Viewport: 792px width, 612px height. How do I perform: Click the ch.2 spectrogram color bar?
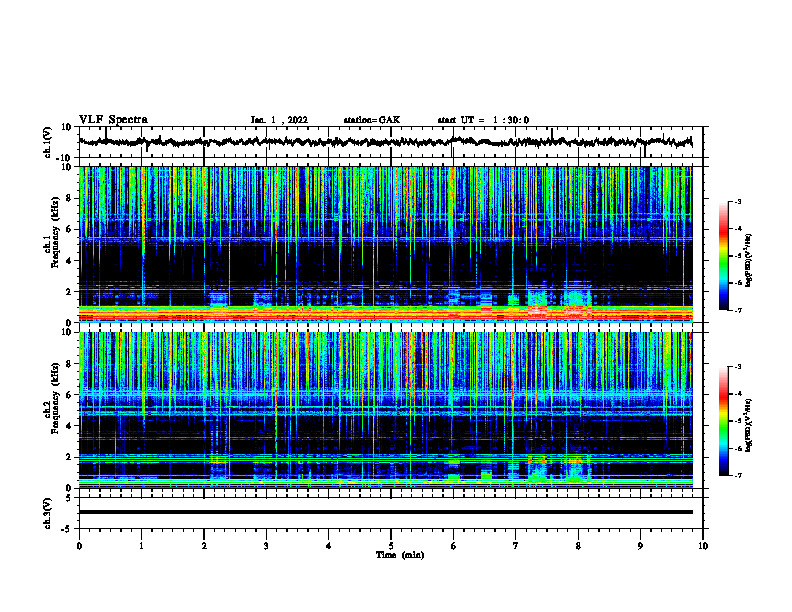(723, 421)
